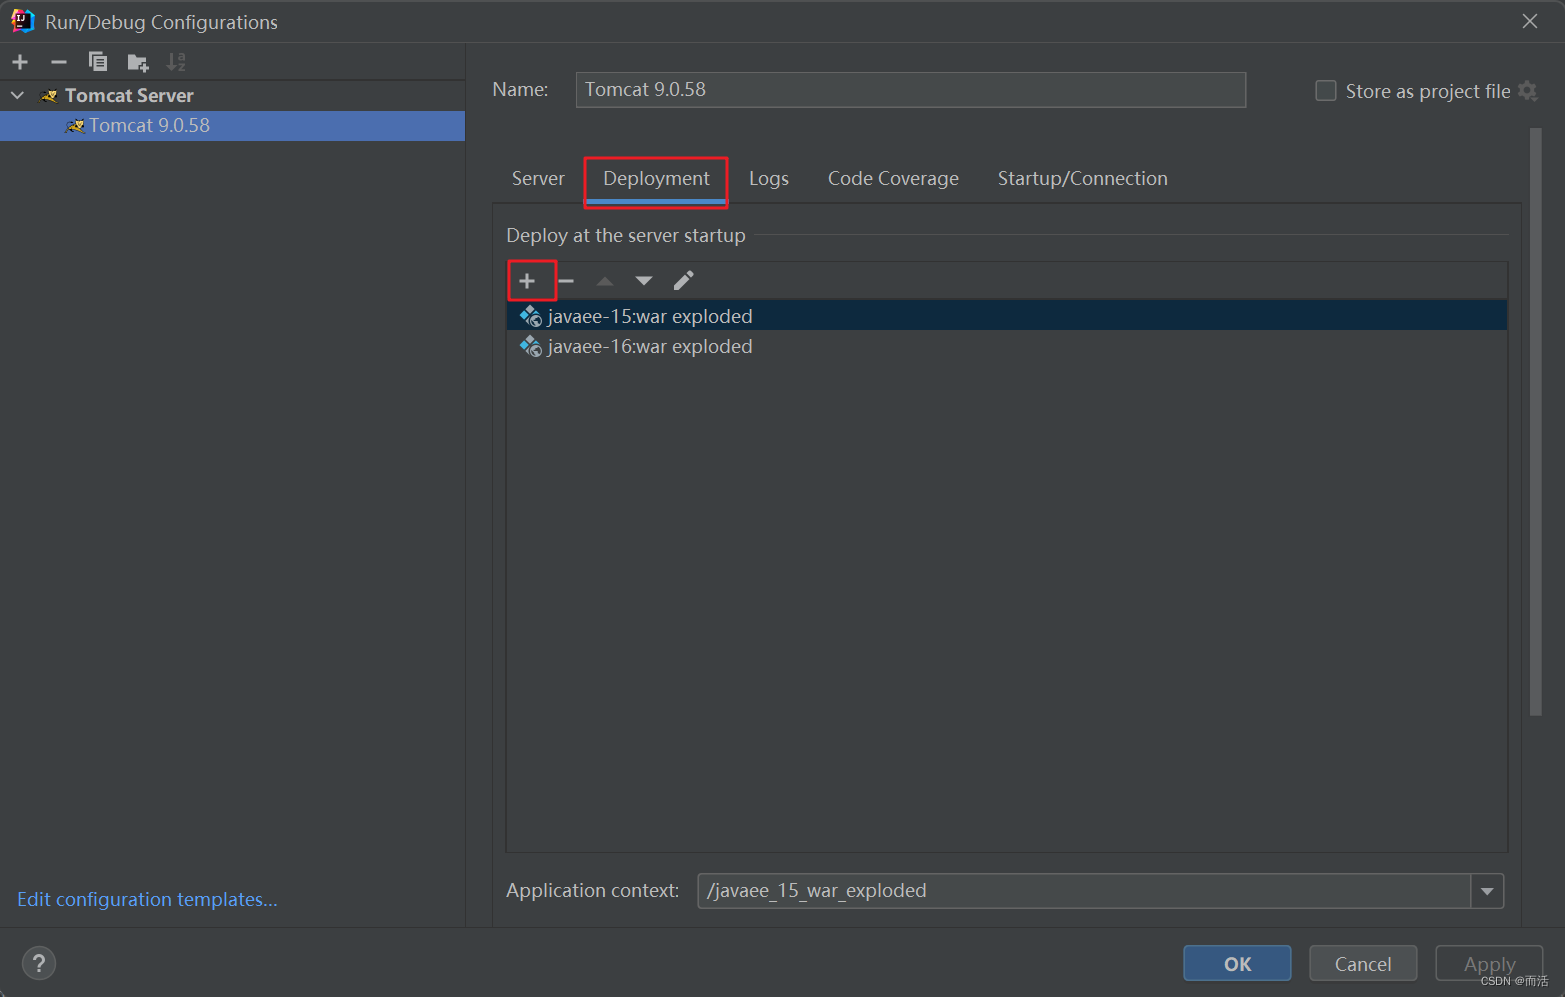Click the Apply button

pos(1489,964)
